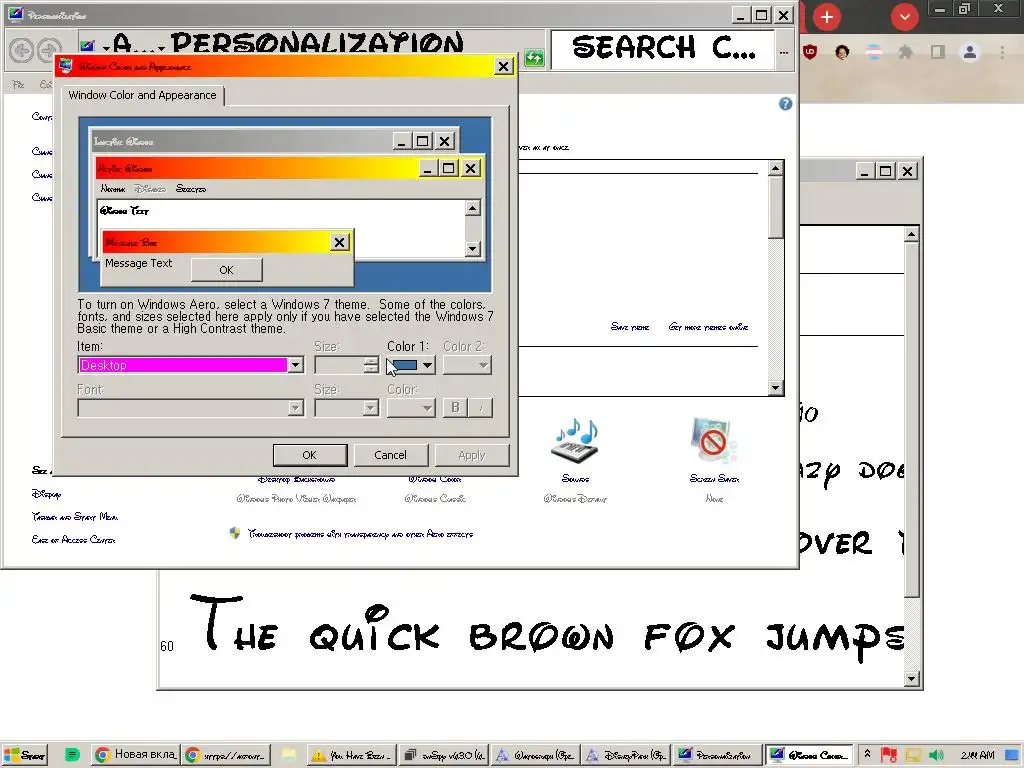Click the speaker volume icon in system tray

[935, 755]
